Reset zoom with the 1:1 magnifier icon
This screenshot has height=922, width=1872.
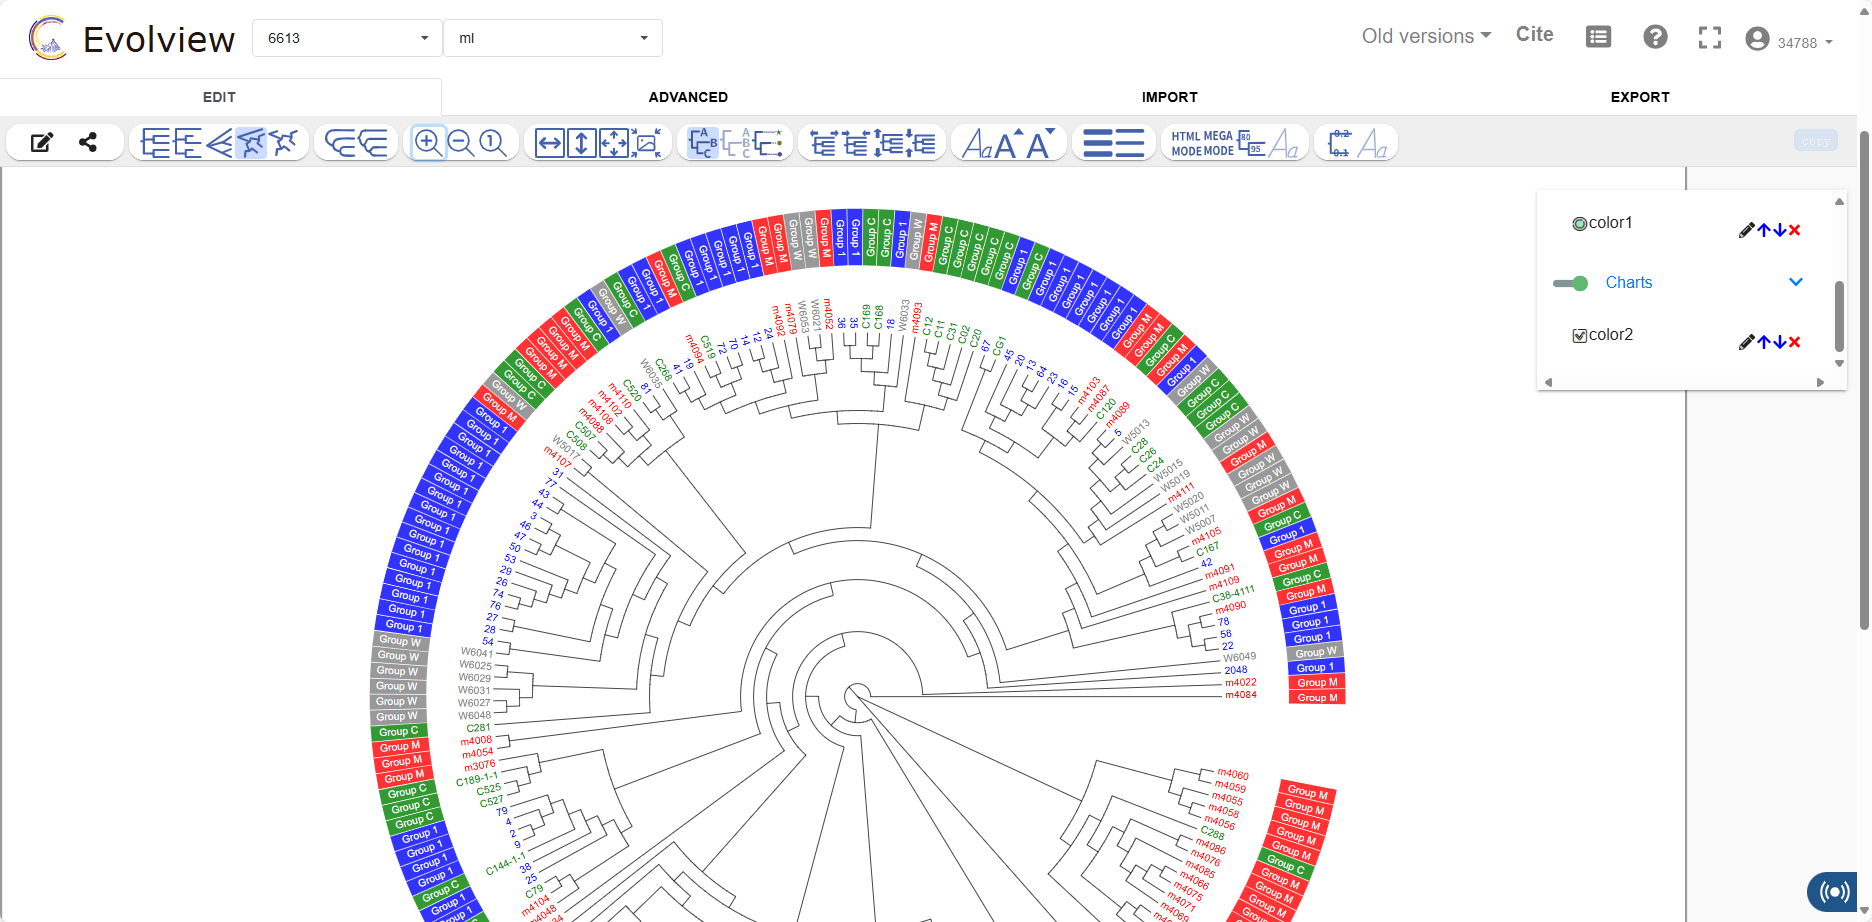click(x=492, y=143)
